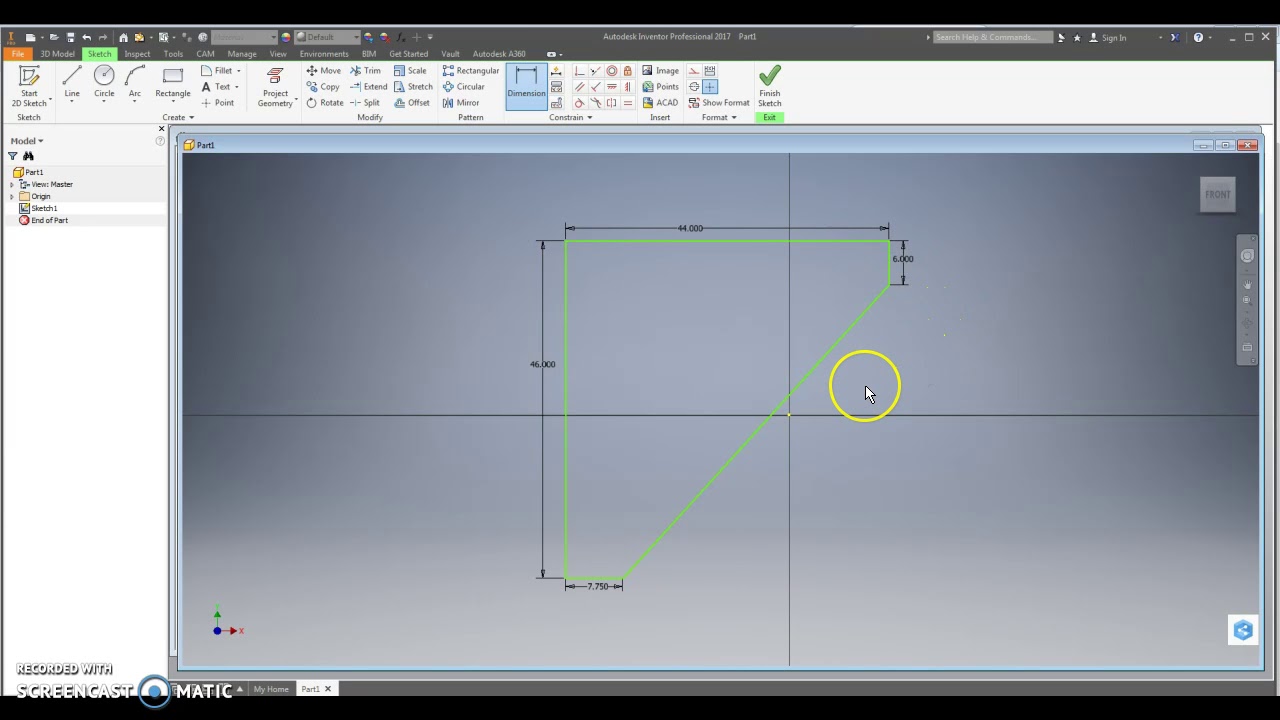Click the FRONT ViewCube face

click(x=1217, y=195)
